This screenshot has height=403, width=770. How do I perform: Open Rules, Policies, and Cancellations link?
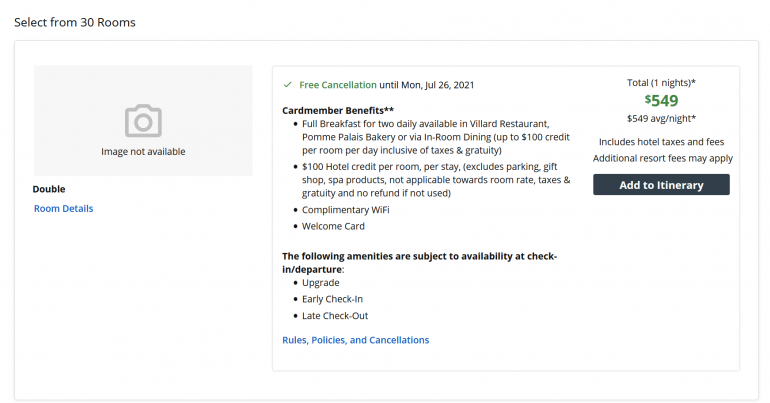[355, 340]
